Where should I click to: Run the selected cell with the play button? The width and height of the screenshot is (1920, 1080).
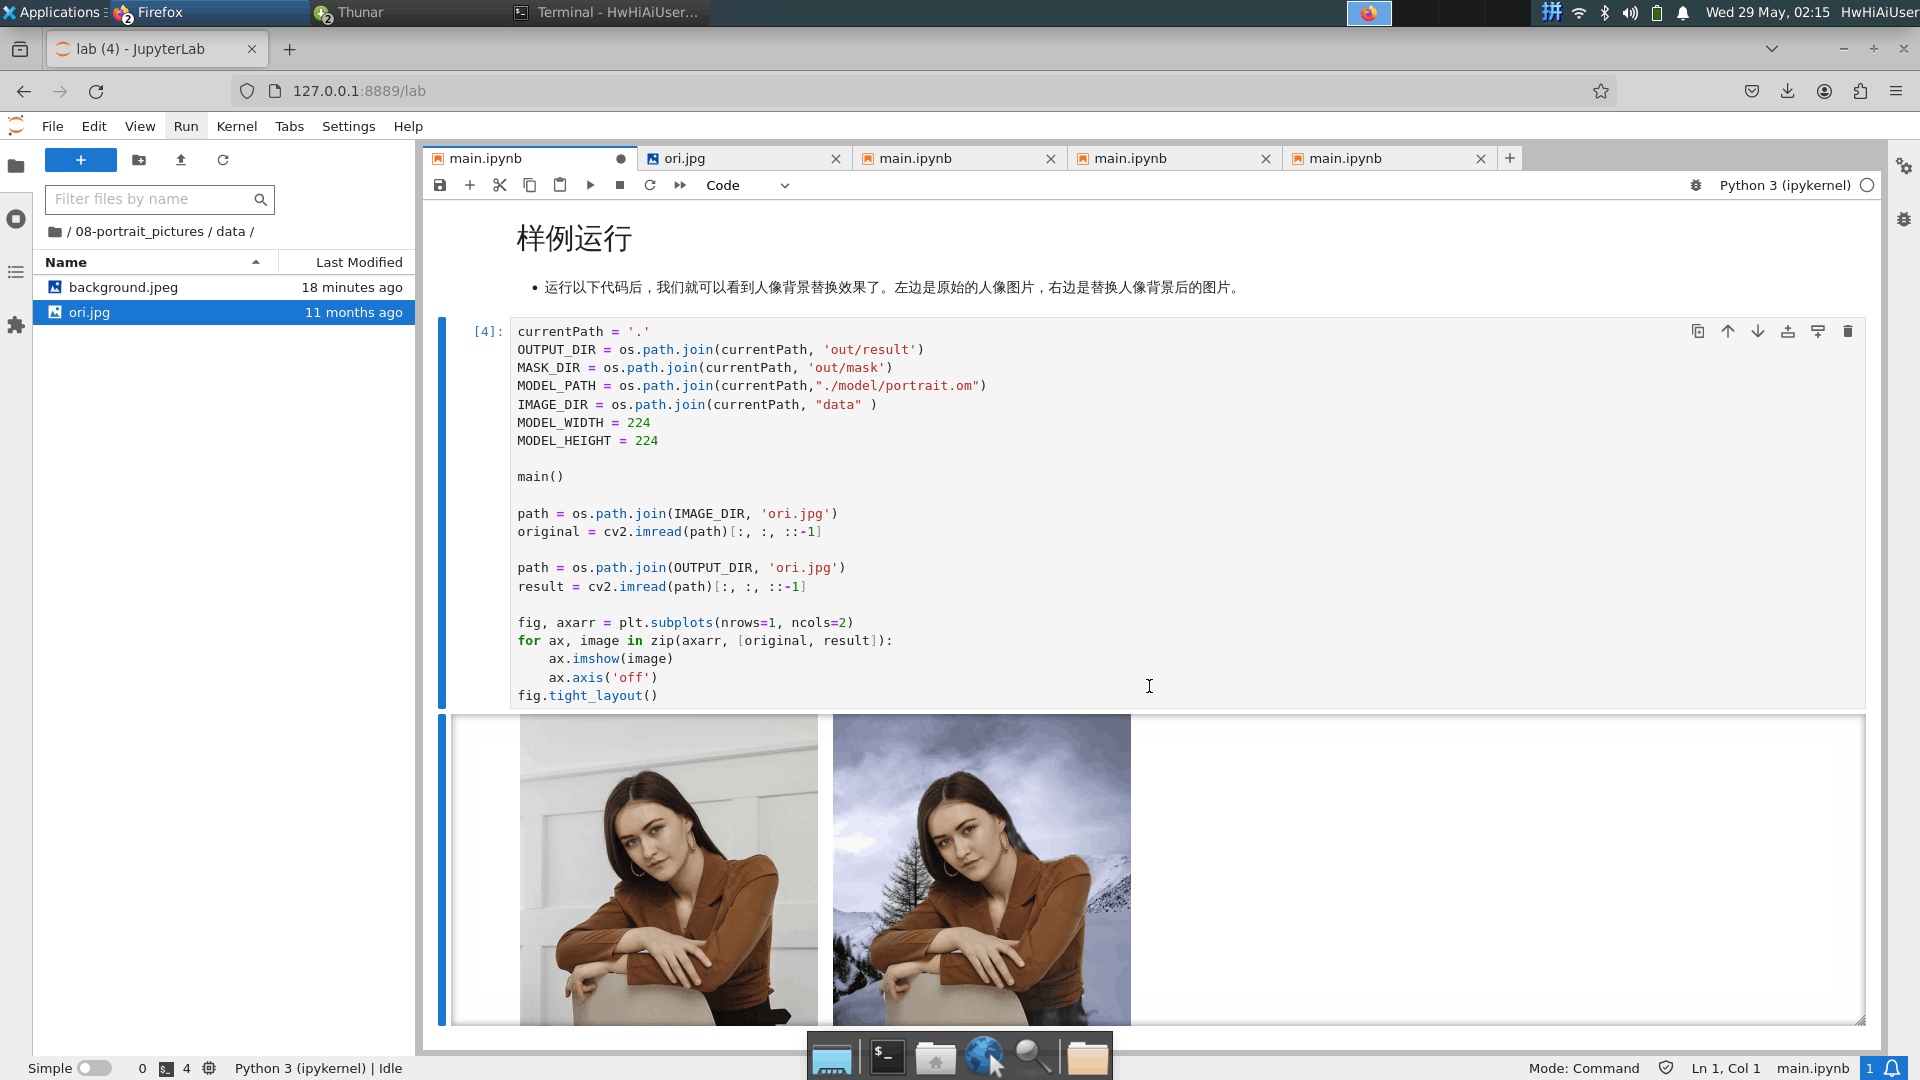pyautogui.click(x=590, y=186)
